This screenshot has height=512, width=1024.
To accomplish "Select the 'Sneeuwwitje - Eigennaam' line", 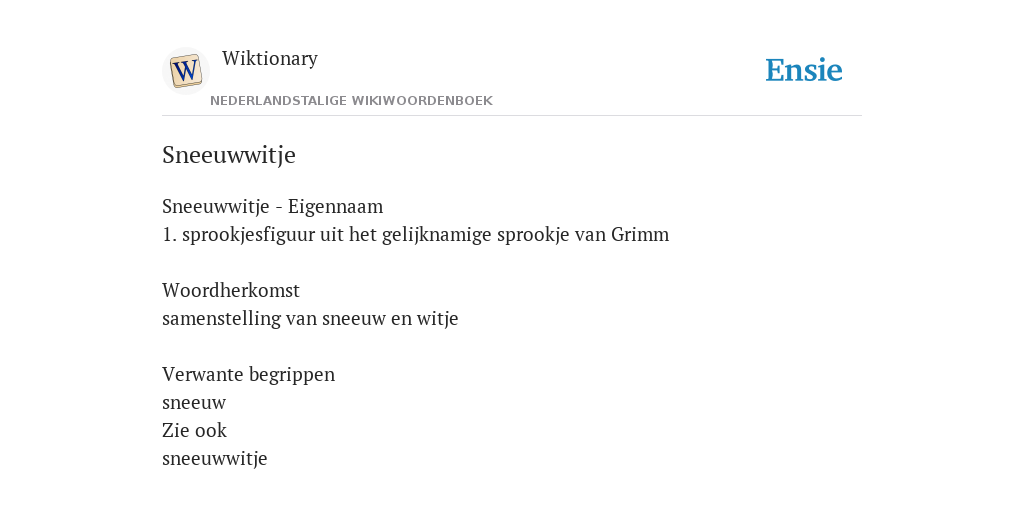I will tap(272, 206).
